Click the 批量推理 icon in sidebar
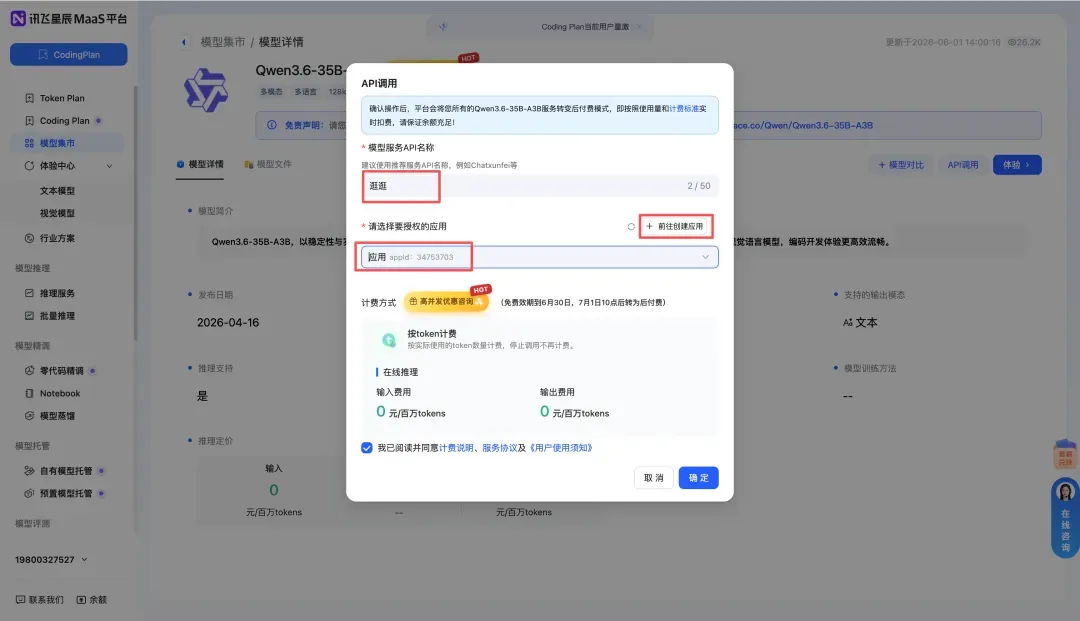This screenshot has height=621, width=1080. tap(29, 316)
